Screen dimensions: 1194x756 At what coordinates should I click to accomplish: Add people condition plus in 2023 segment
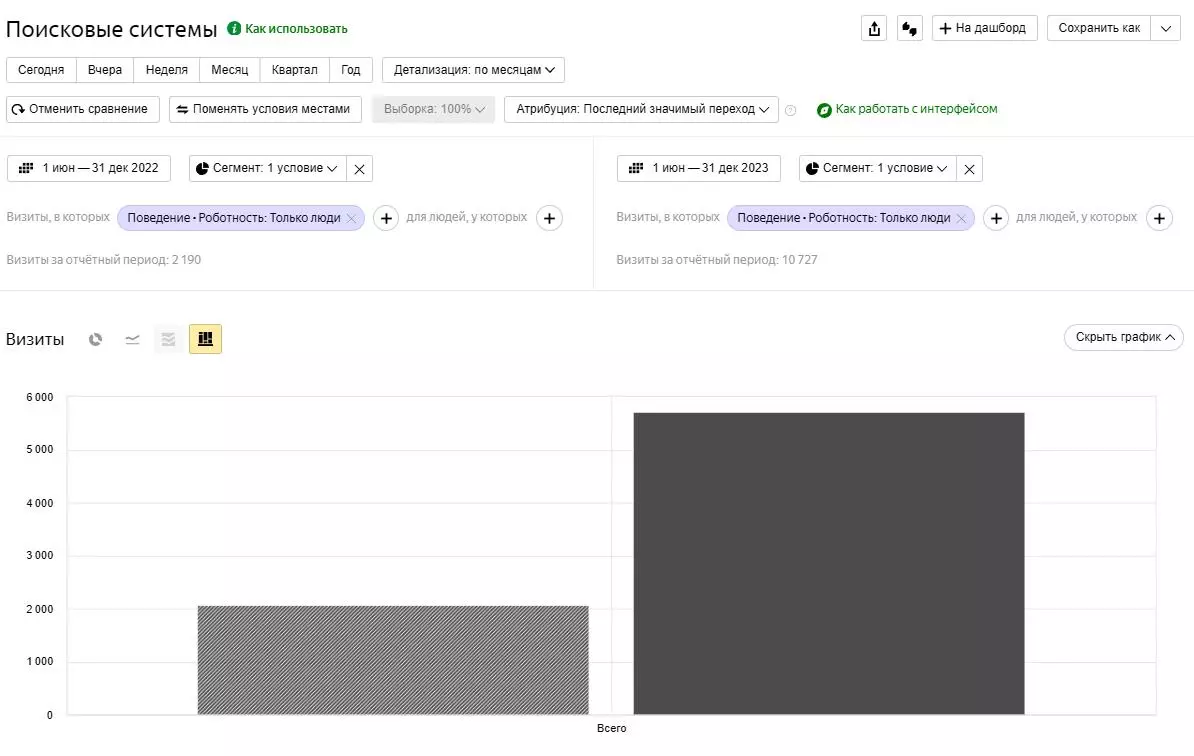(1159, 218)
